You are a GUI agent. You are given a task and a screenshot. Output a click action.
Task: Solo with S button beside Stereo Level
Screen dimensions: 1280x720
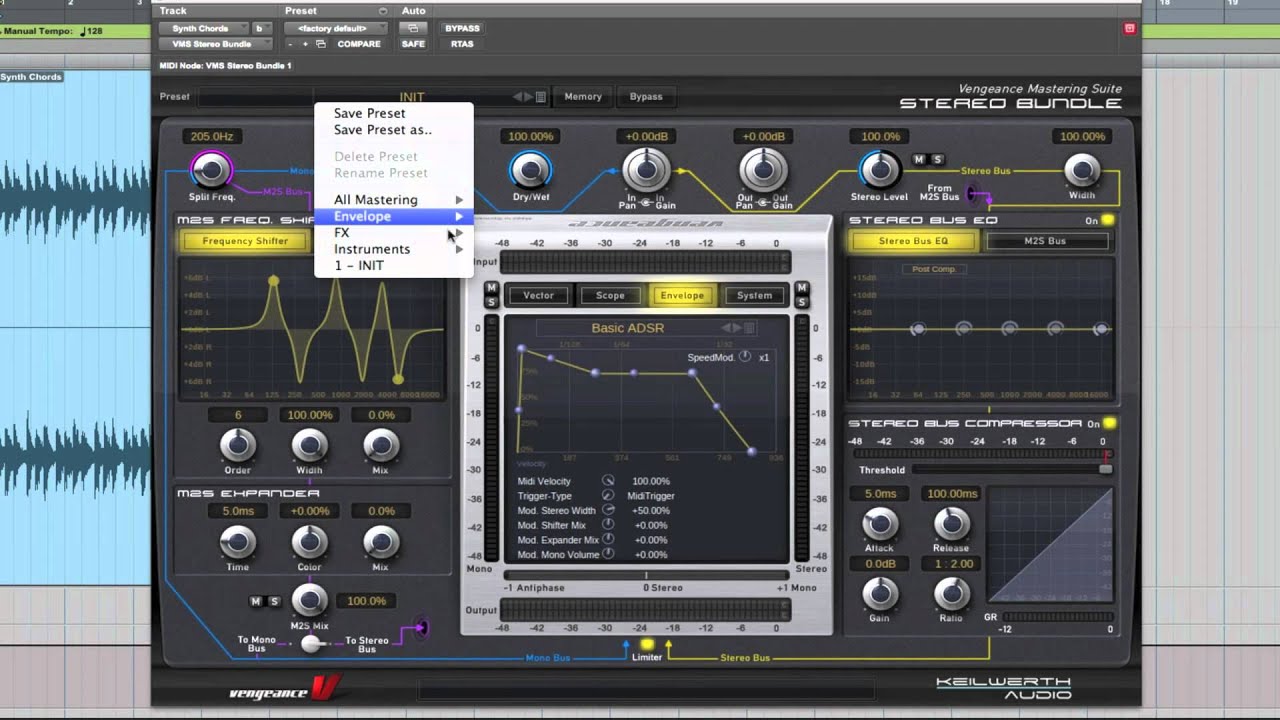tap(937, 159)
